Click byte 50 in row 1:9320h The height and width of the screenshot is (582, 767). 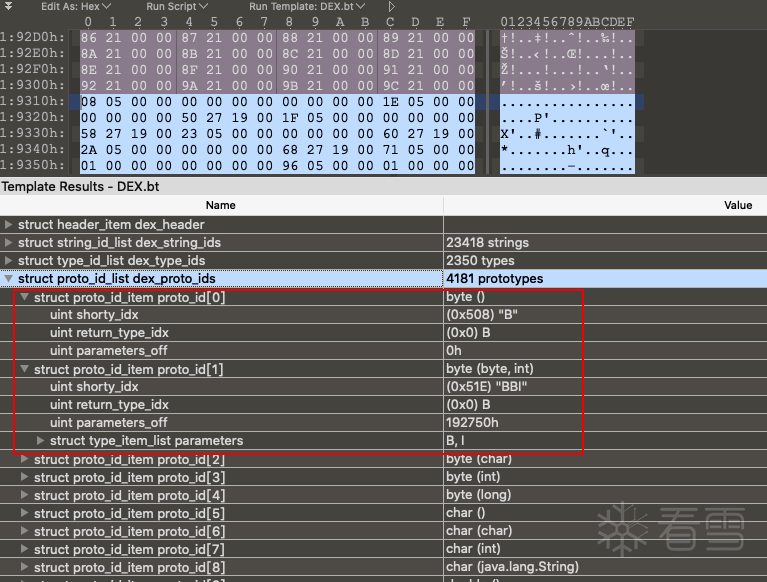click(x=189, y=118)
